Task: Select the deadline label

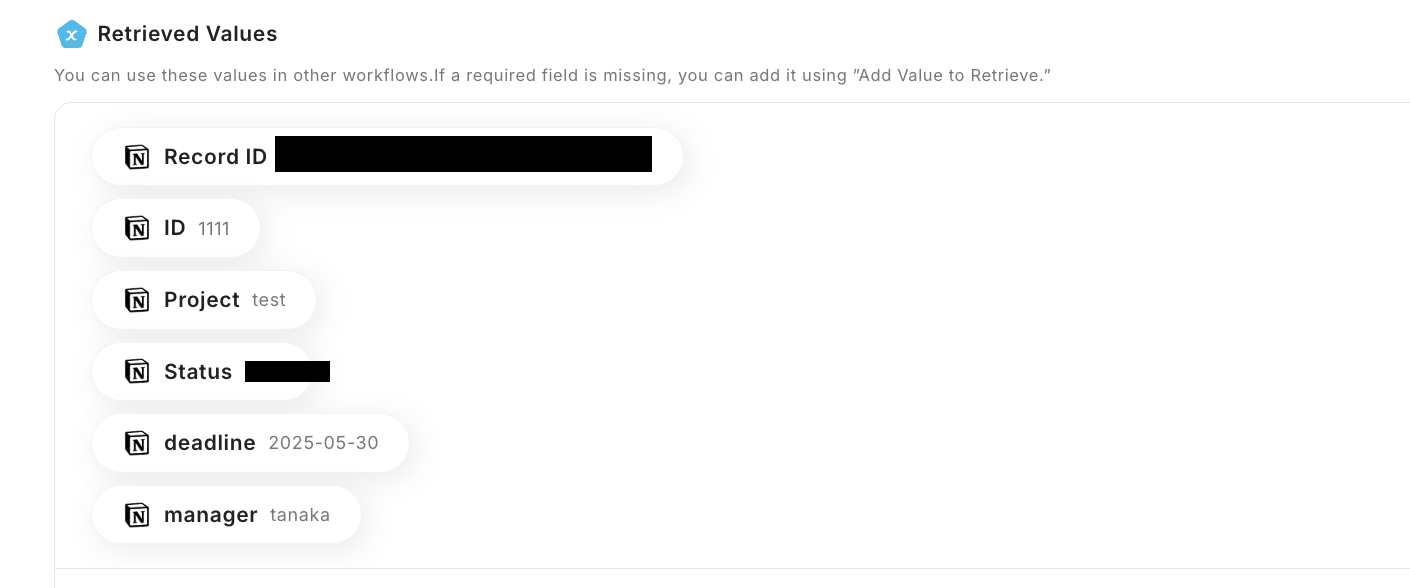Action: [x=210, y=443]
